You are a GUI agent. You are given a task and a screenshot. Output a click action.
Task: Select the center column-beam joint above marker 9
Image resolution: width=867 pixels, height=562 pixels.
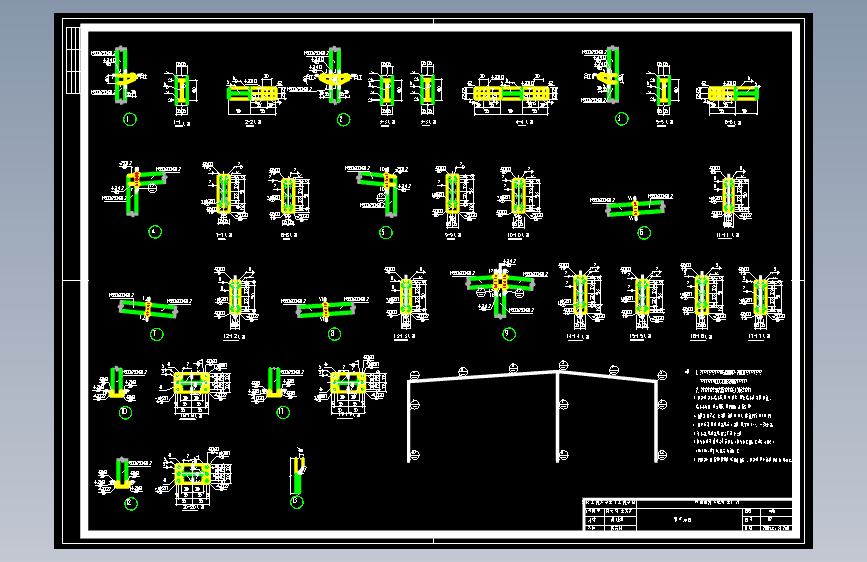tap(499, 288)
